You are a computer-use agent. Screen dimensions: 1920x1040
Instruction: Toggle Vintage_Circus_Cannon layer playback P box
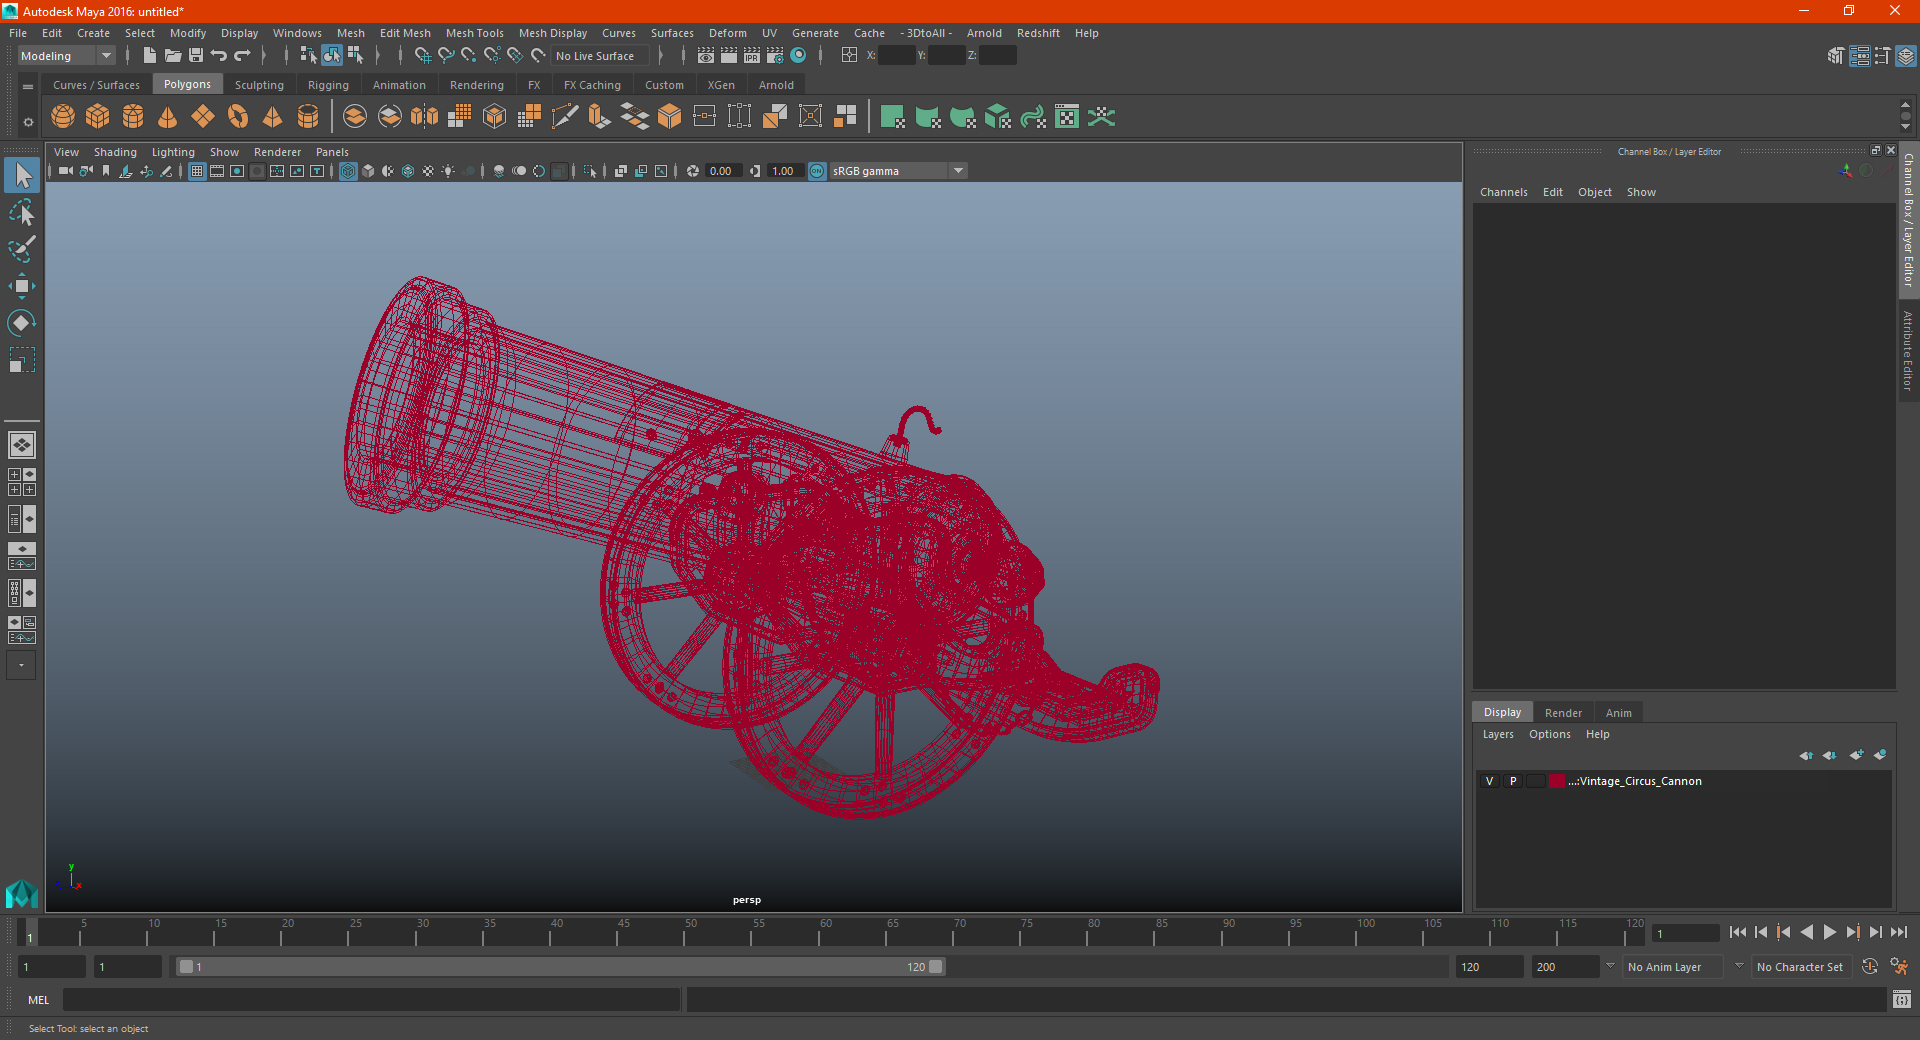1513,781
